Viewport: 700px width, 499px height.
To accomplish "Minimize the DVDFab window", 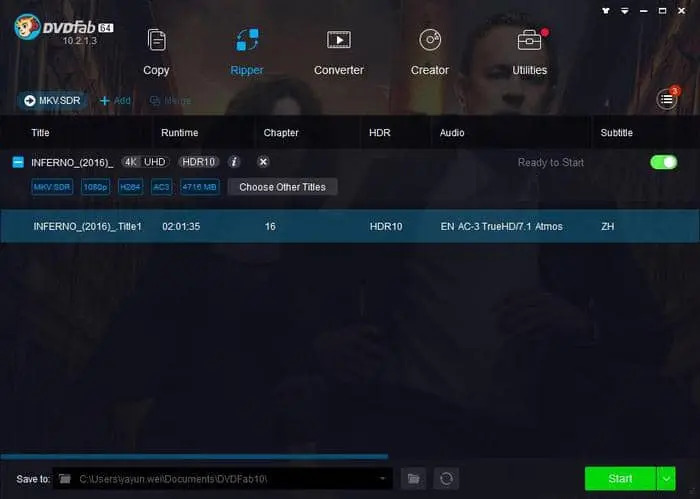I will pos(644,11).
